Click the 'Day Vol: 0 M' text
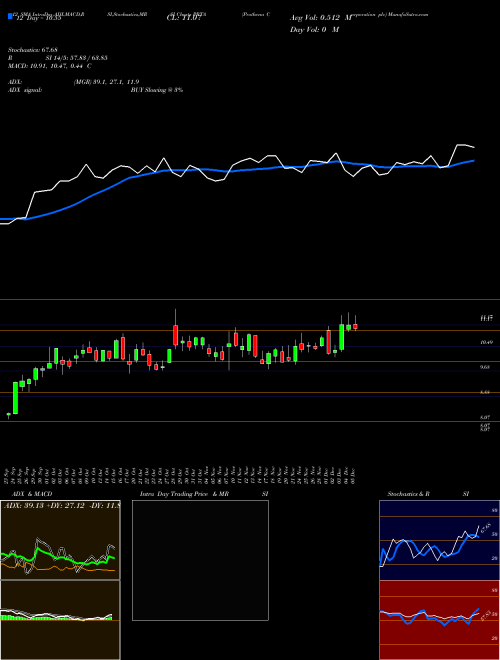500x660 pixels. pos(314,30)
